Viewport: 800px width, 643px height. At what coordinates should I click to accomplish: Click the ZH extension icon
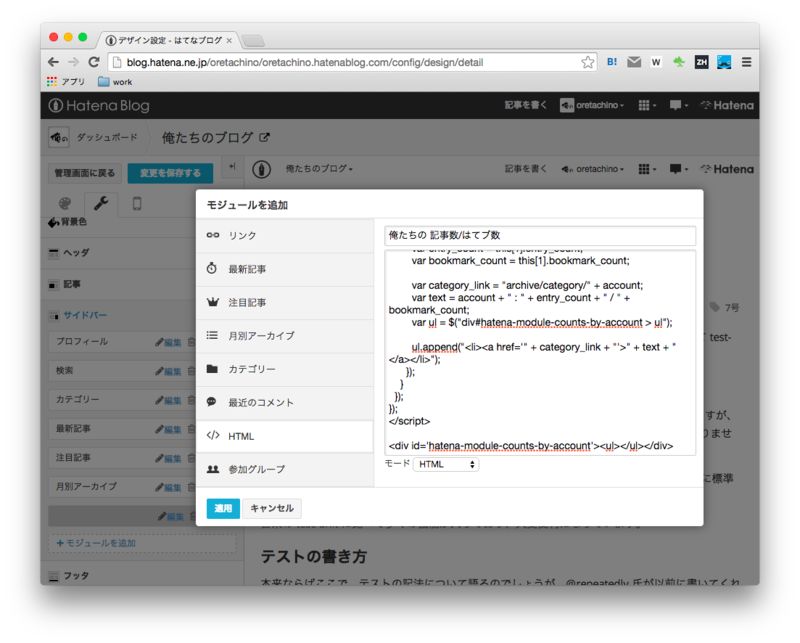click(702, 62)
